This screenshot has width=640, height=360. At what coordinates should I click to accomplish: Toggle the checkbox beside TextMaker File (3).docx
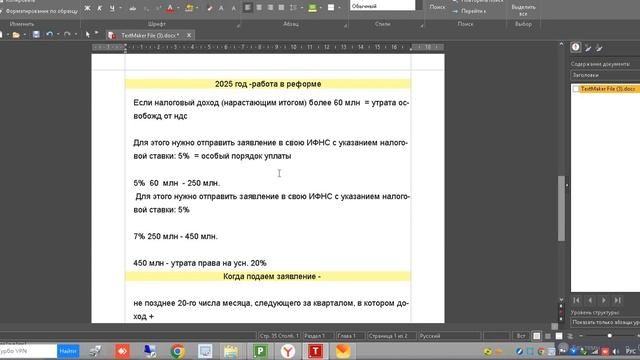point(576,89)
